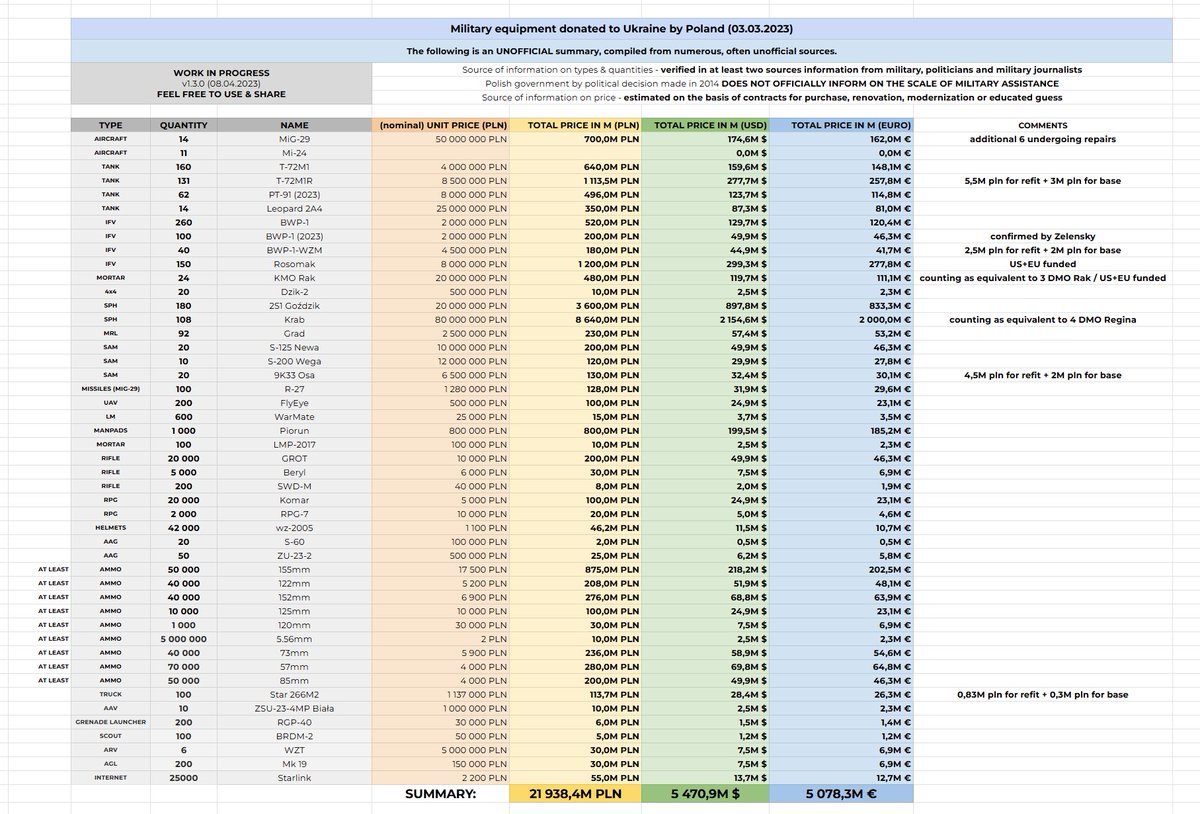Screen dimensions: 1200x814
Task: Click the 2S1 Goździk name cell
Action: (x=294, y=307)
